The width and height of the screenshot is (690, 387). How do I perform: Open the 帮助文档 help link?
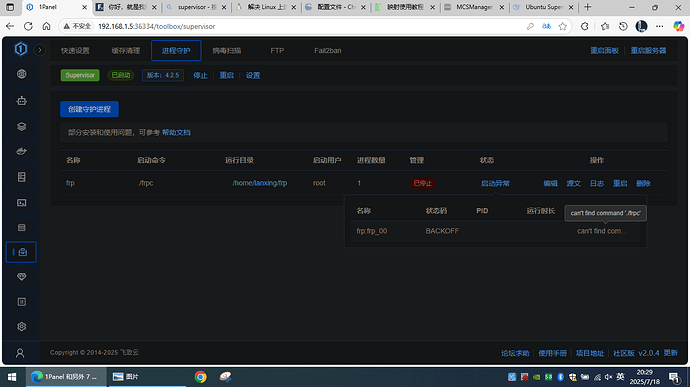176,133
